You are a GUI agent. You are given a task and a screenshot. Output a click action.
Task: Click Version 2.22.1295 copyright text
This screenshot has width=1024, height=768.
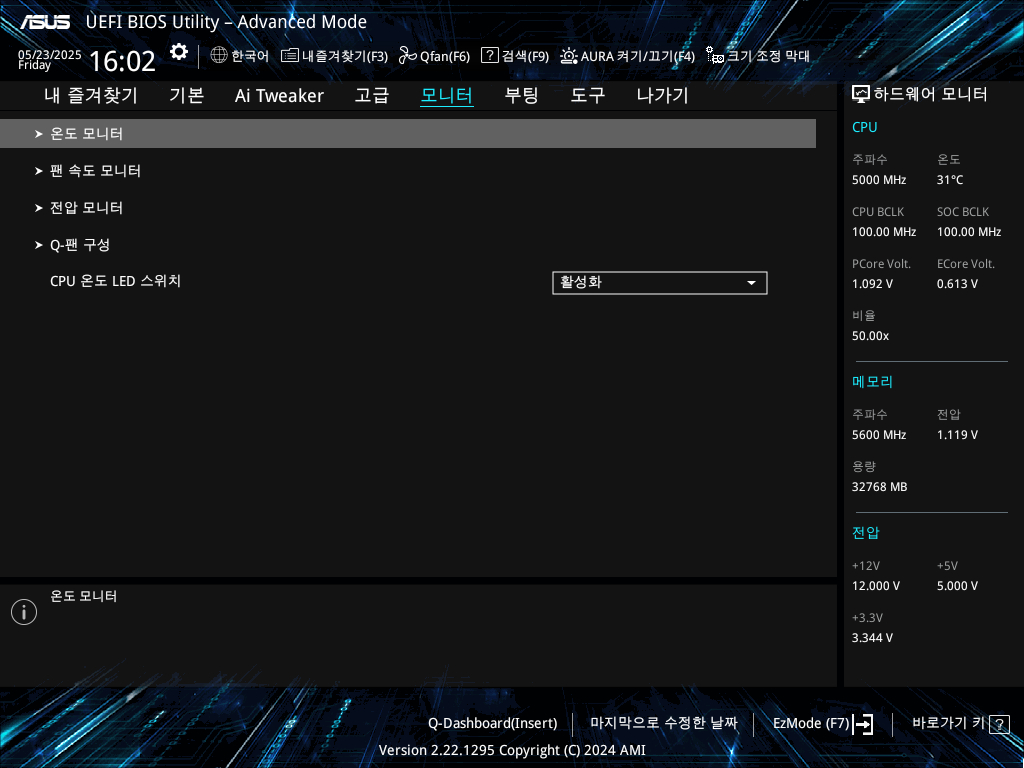[512, 750]
